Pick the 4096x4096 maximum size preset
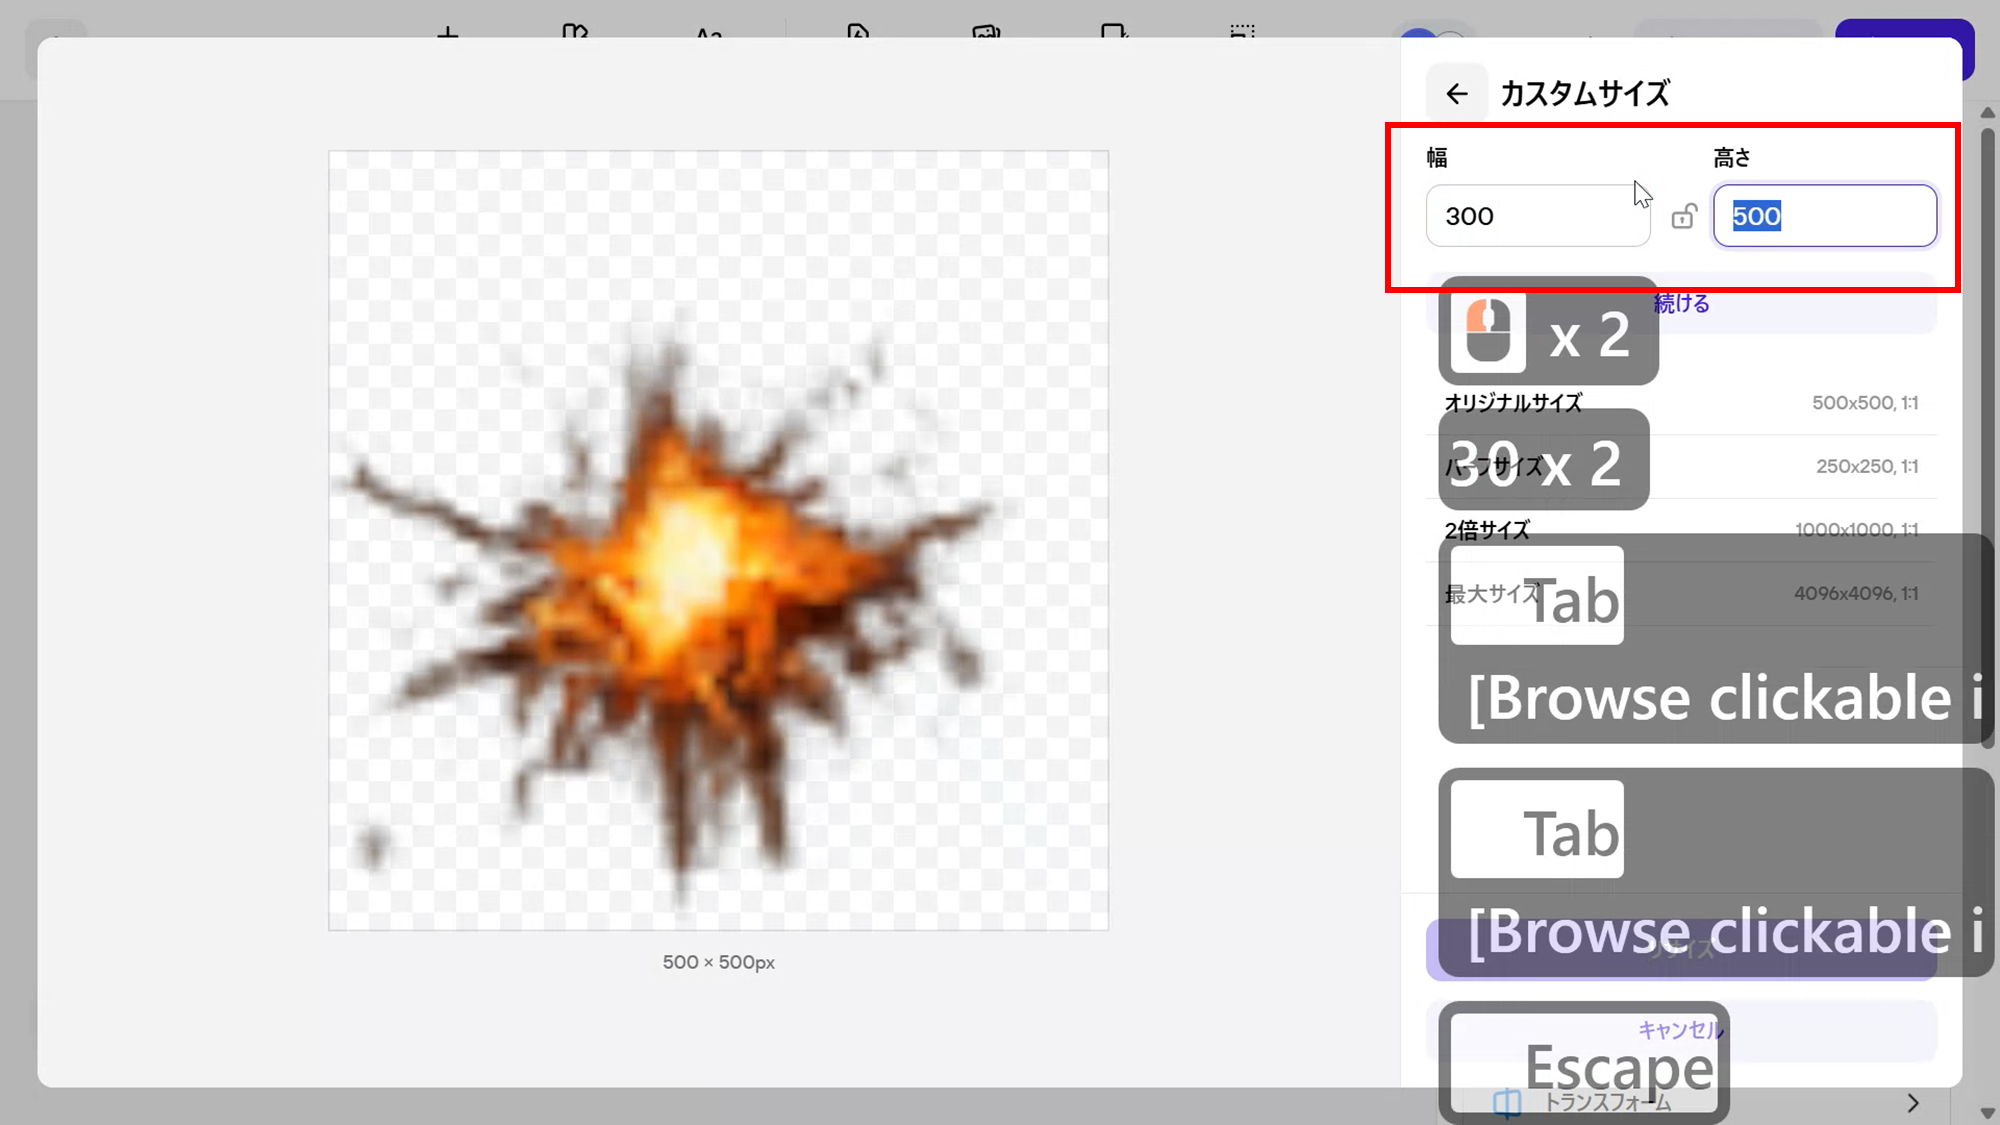Viewport: 2000px width, 1125px height. 1681,594
